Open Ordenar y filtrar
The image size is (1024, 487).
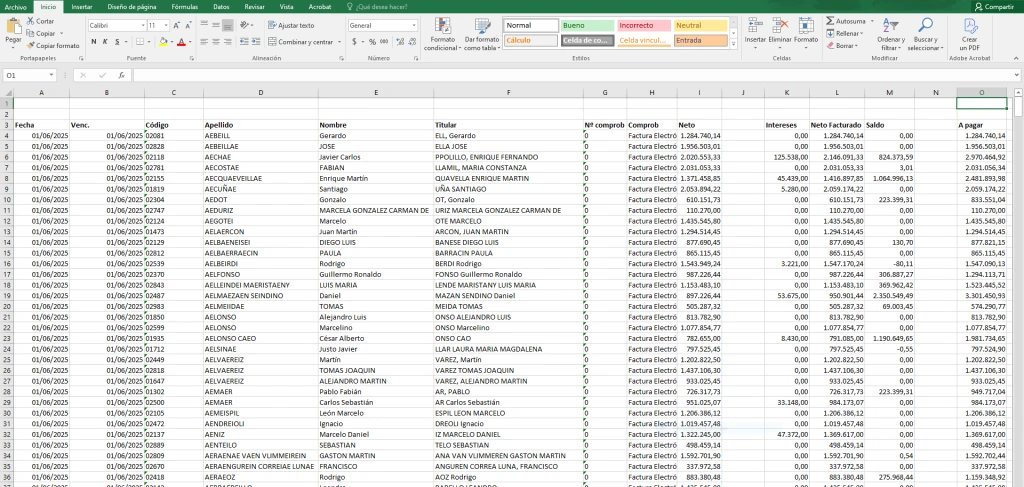[x=891, y=35]
